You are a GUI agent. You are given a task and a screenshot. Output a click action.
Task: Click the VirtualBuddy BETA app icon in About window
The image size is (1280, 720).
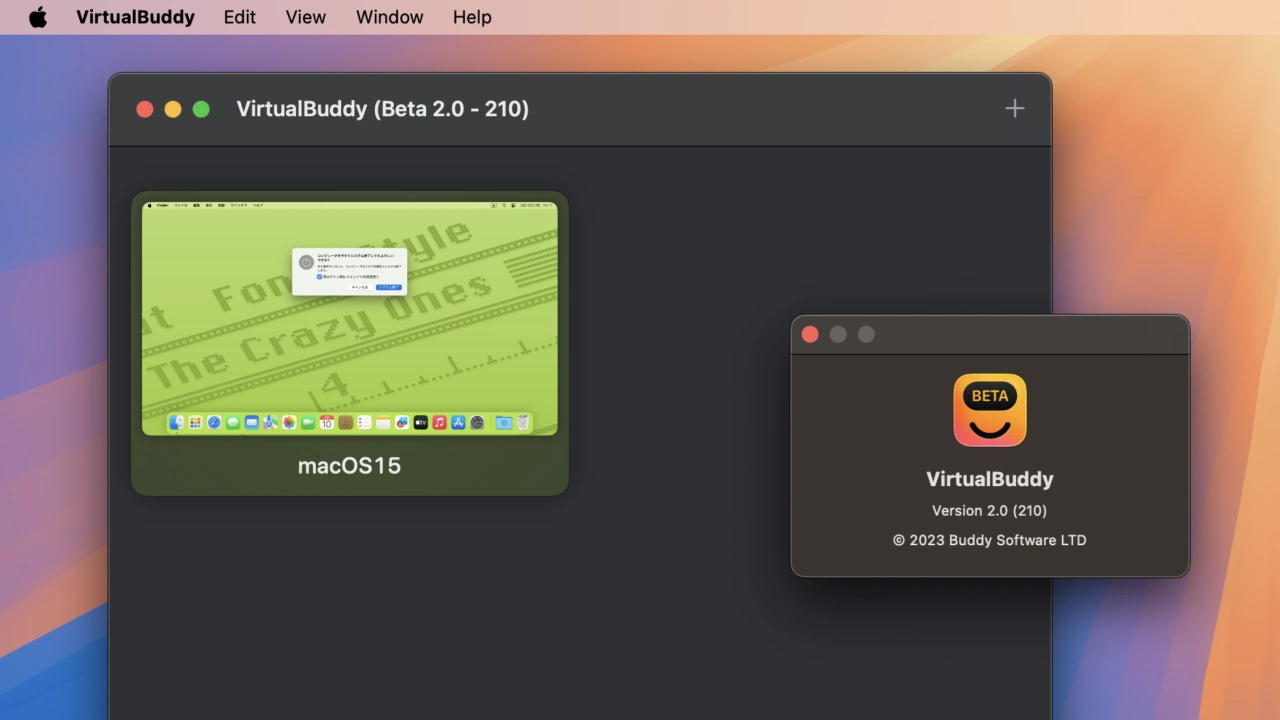pos(990,410)
